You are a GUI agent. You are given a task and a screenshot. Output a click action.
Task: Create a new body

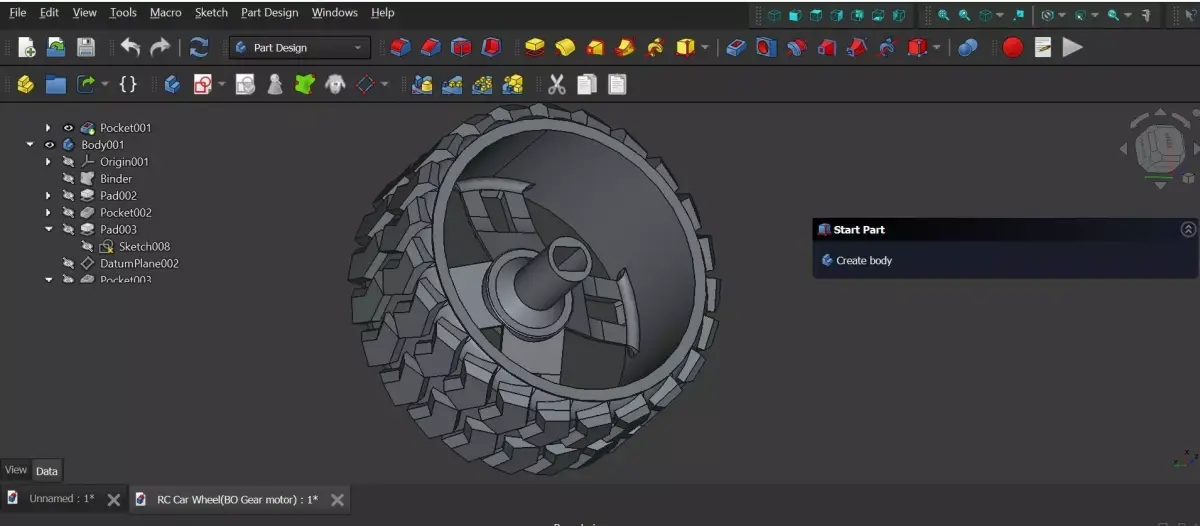click(x=172, y=85)
